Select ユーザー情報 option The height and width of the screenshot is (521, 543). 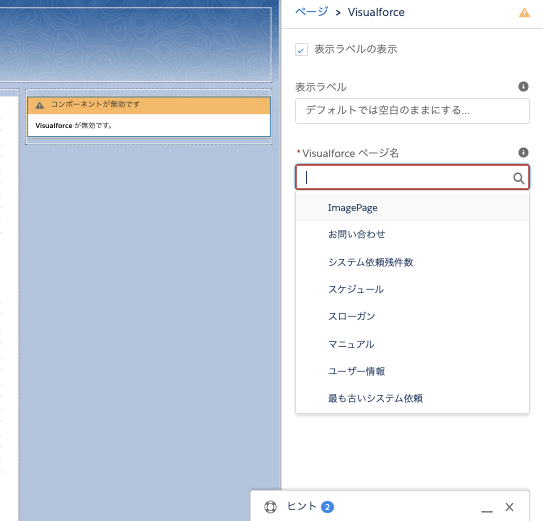click(x=412, y=371)
